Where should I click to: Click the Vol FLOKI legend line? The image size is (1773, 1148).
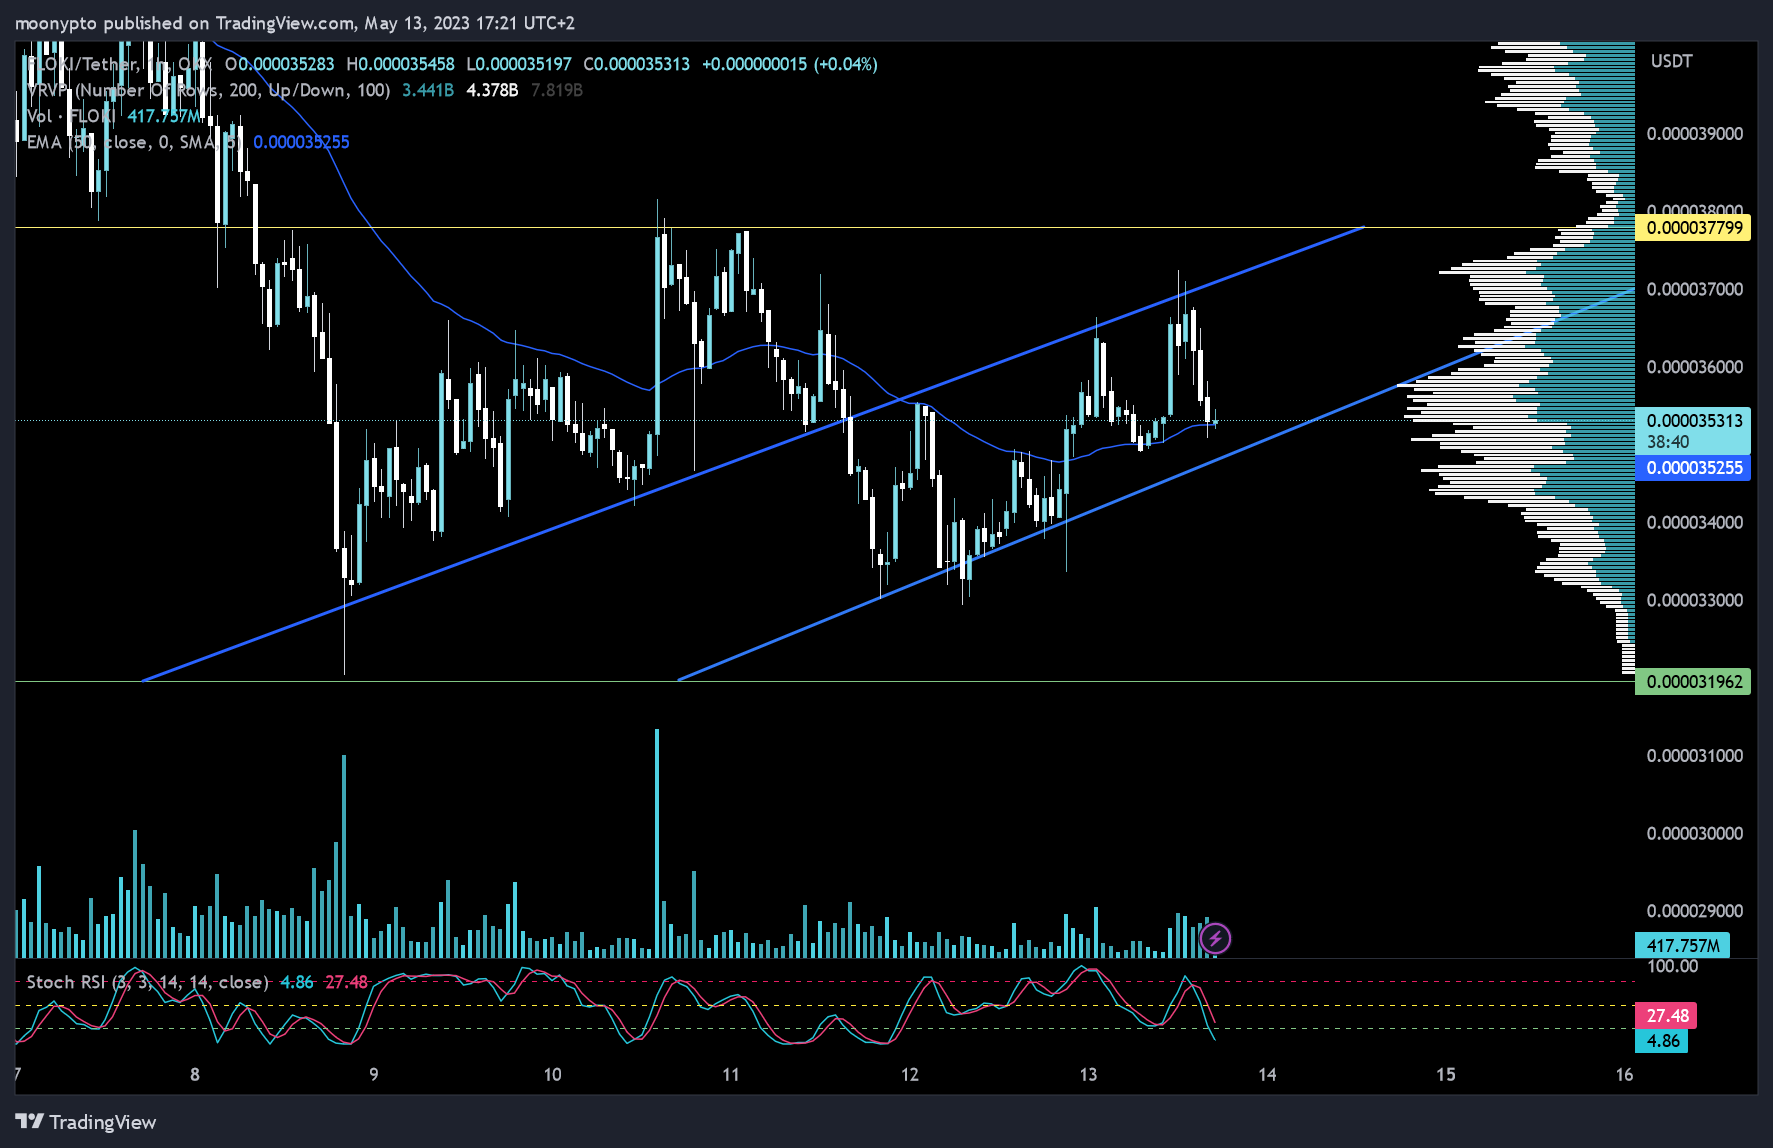click(114, 116)
